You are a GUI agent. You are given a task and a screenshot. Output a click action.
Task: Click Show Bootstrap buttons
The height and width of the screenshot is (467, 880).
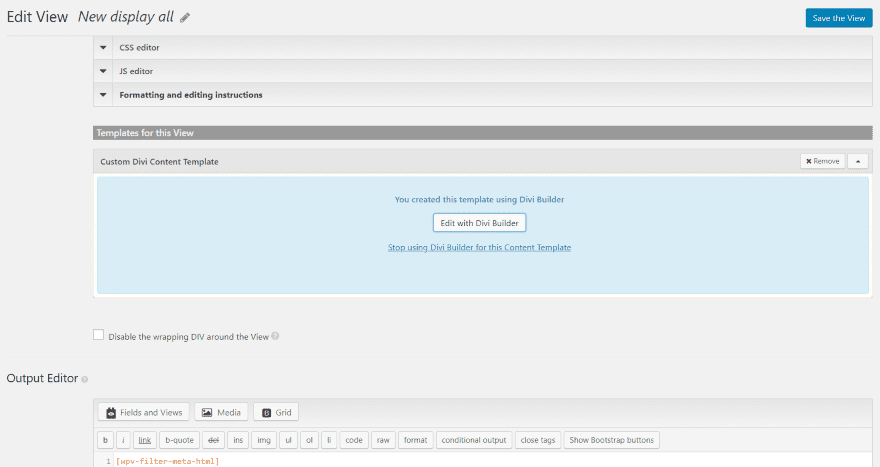(x=611, y=440)
